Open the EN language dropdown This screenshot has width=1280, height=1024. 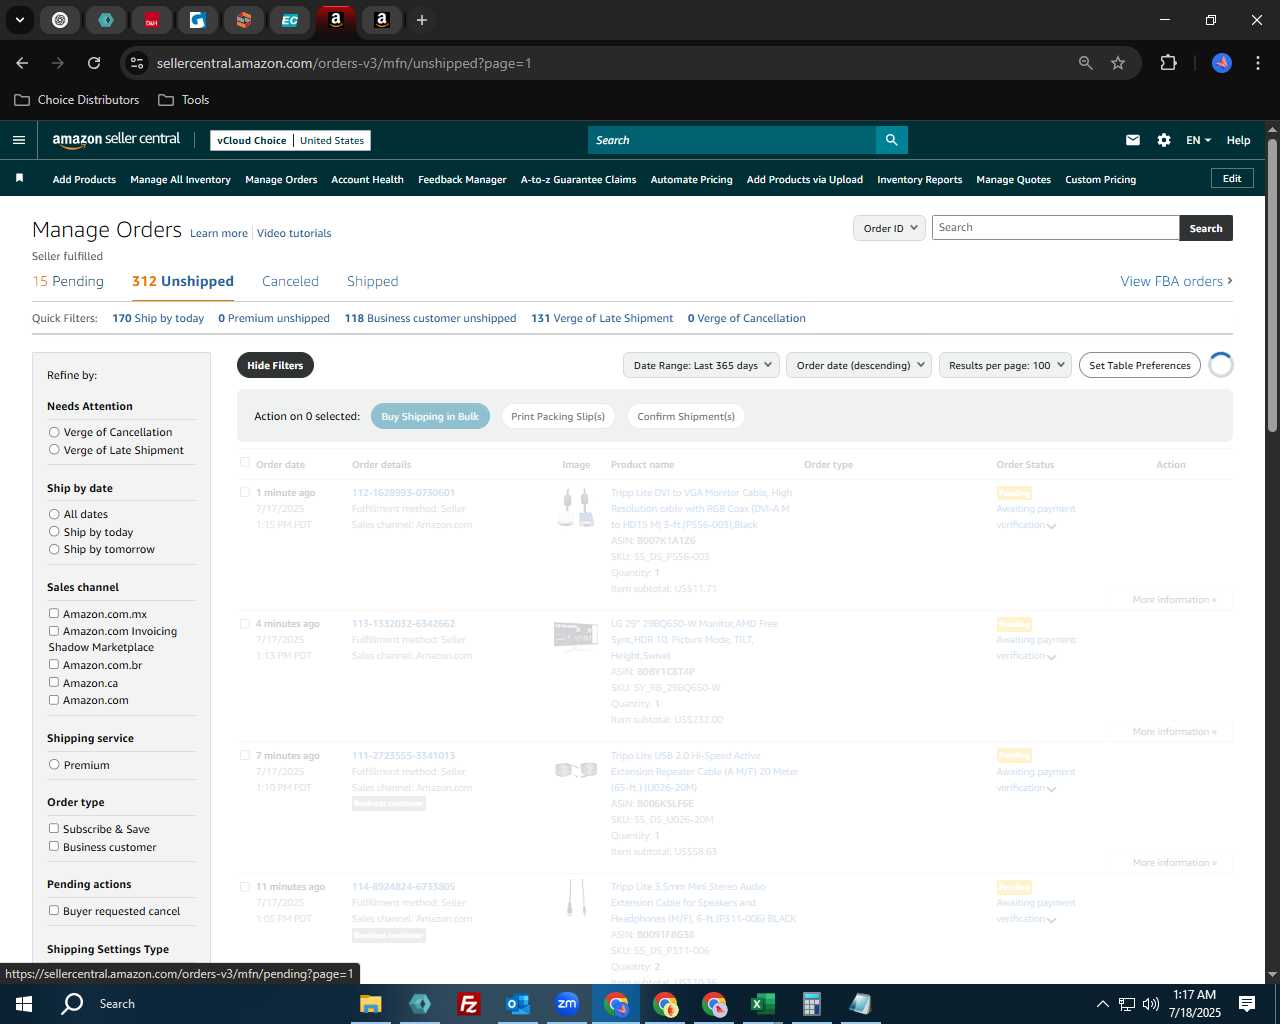click(1198, 140)
